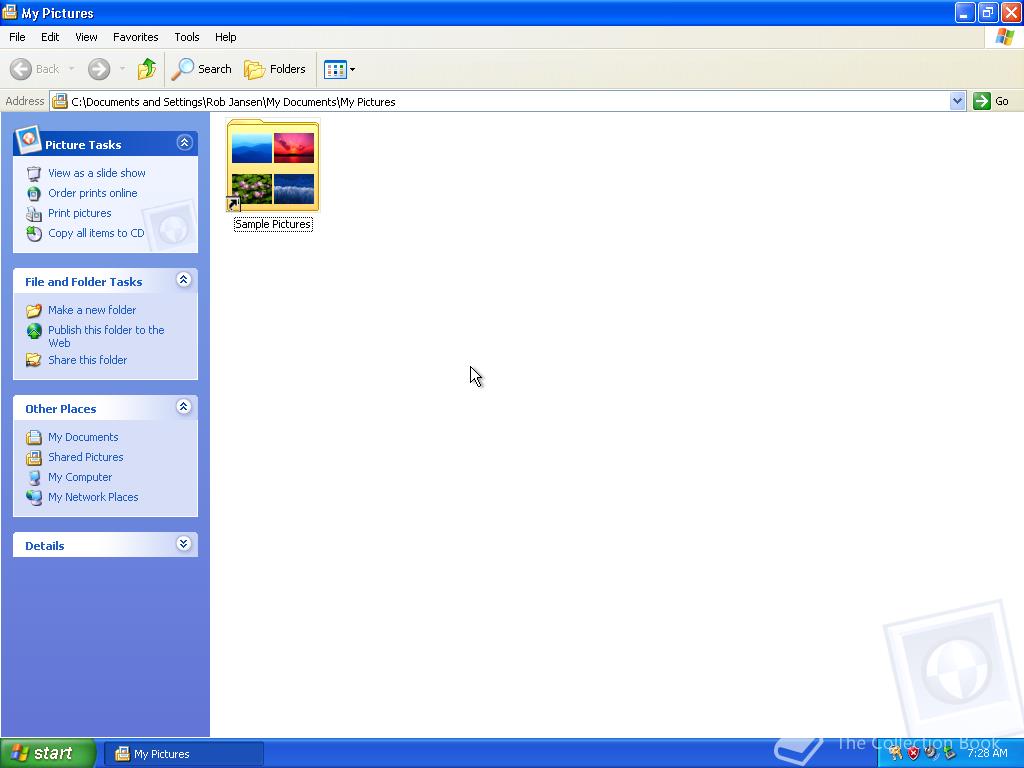Viewport: 1024px width, 768px height.
Task: Click the taskbar clock showing 7:28 AM
Action: coord(987,753)
